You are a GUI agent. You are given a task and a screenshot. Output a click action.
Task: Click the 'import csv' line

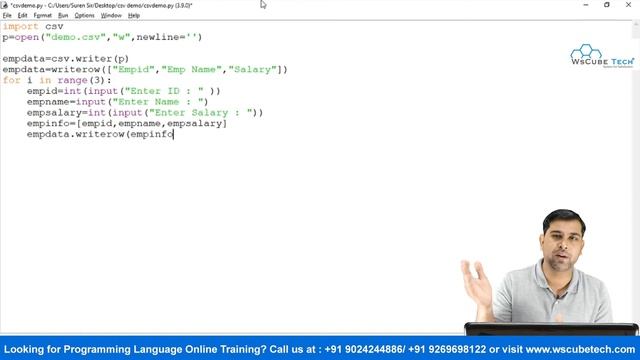[33, 27]
